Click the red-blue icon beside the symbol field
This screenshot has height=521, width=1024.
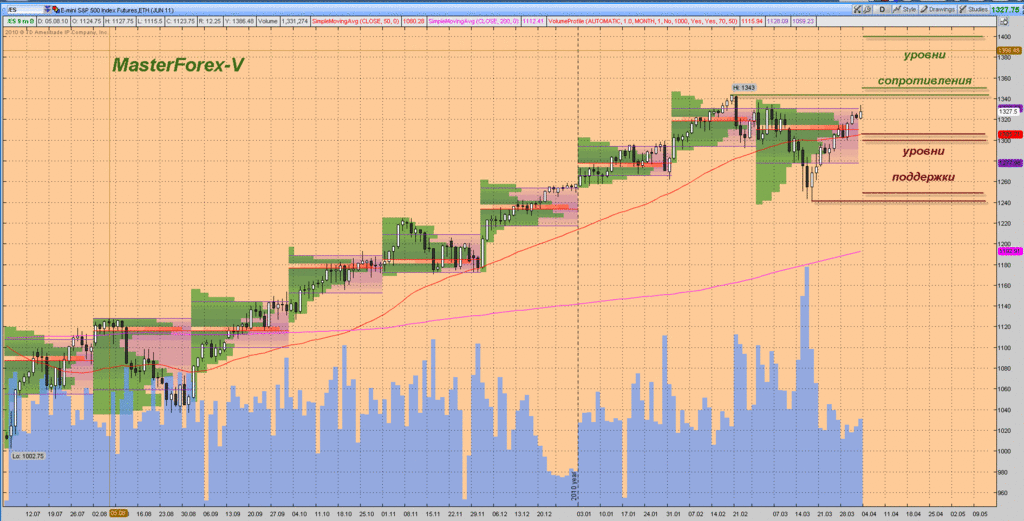click(x=55, y=7)
